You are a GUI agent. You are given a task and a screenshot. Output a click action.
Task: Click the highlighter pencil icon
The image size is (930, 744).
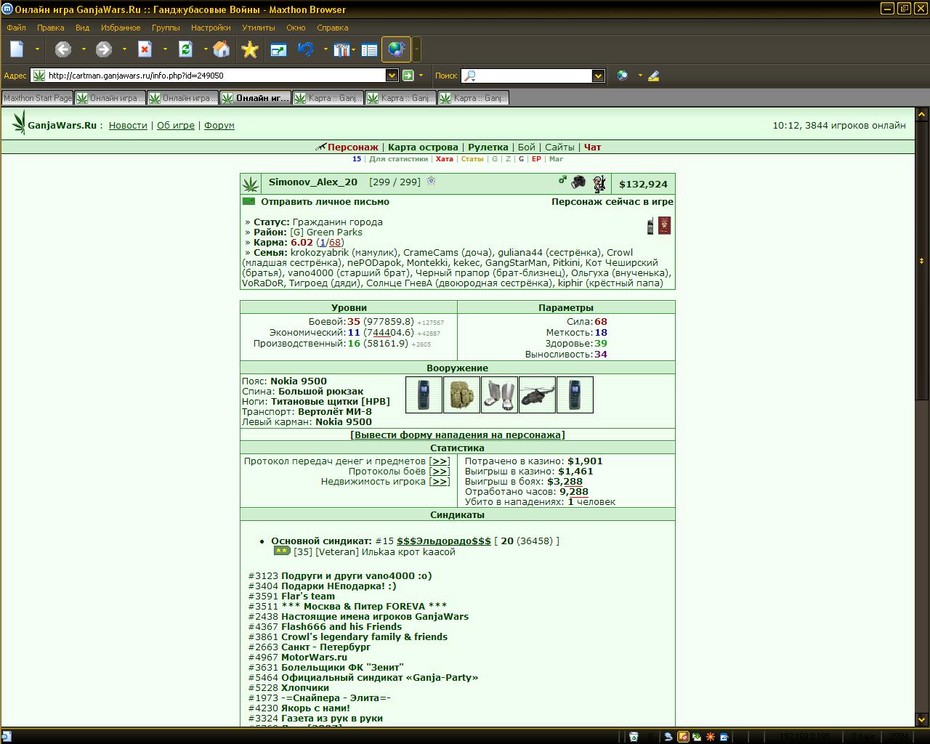click(654, 75)
